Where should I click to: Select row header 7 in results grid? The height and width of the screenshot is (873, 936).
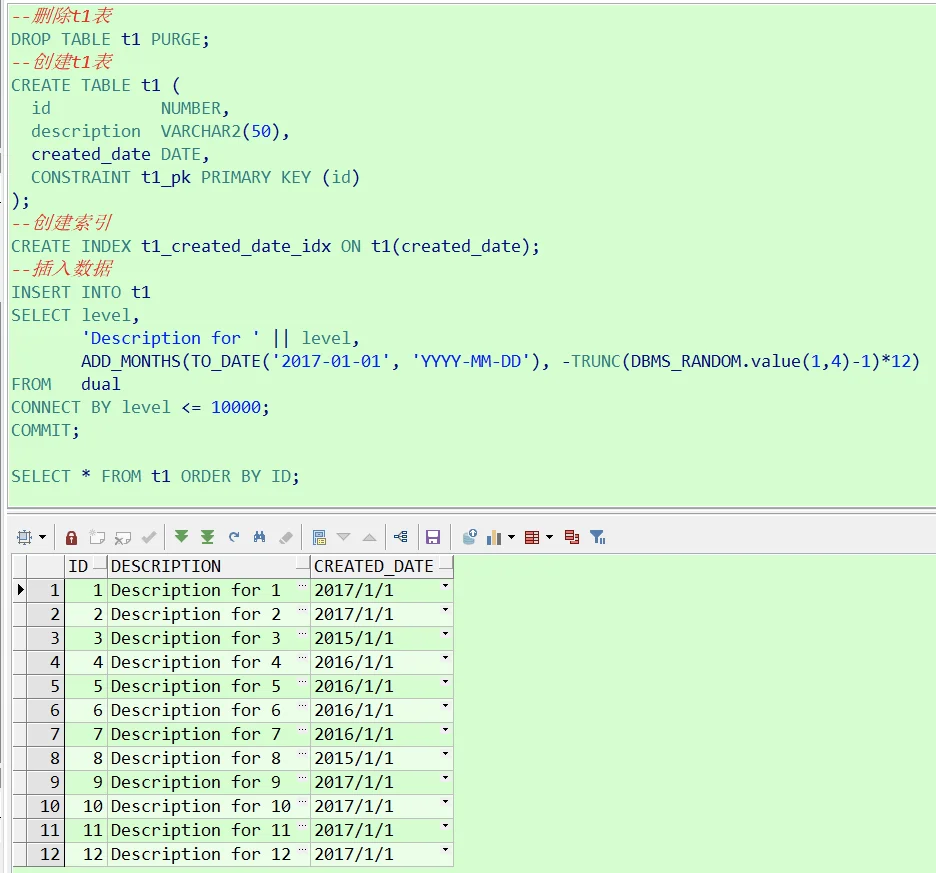[45, 734]
